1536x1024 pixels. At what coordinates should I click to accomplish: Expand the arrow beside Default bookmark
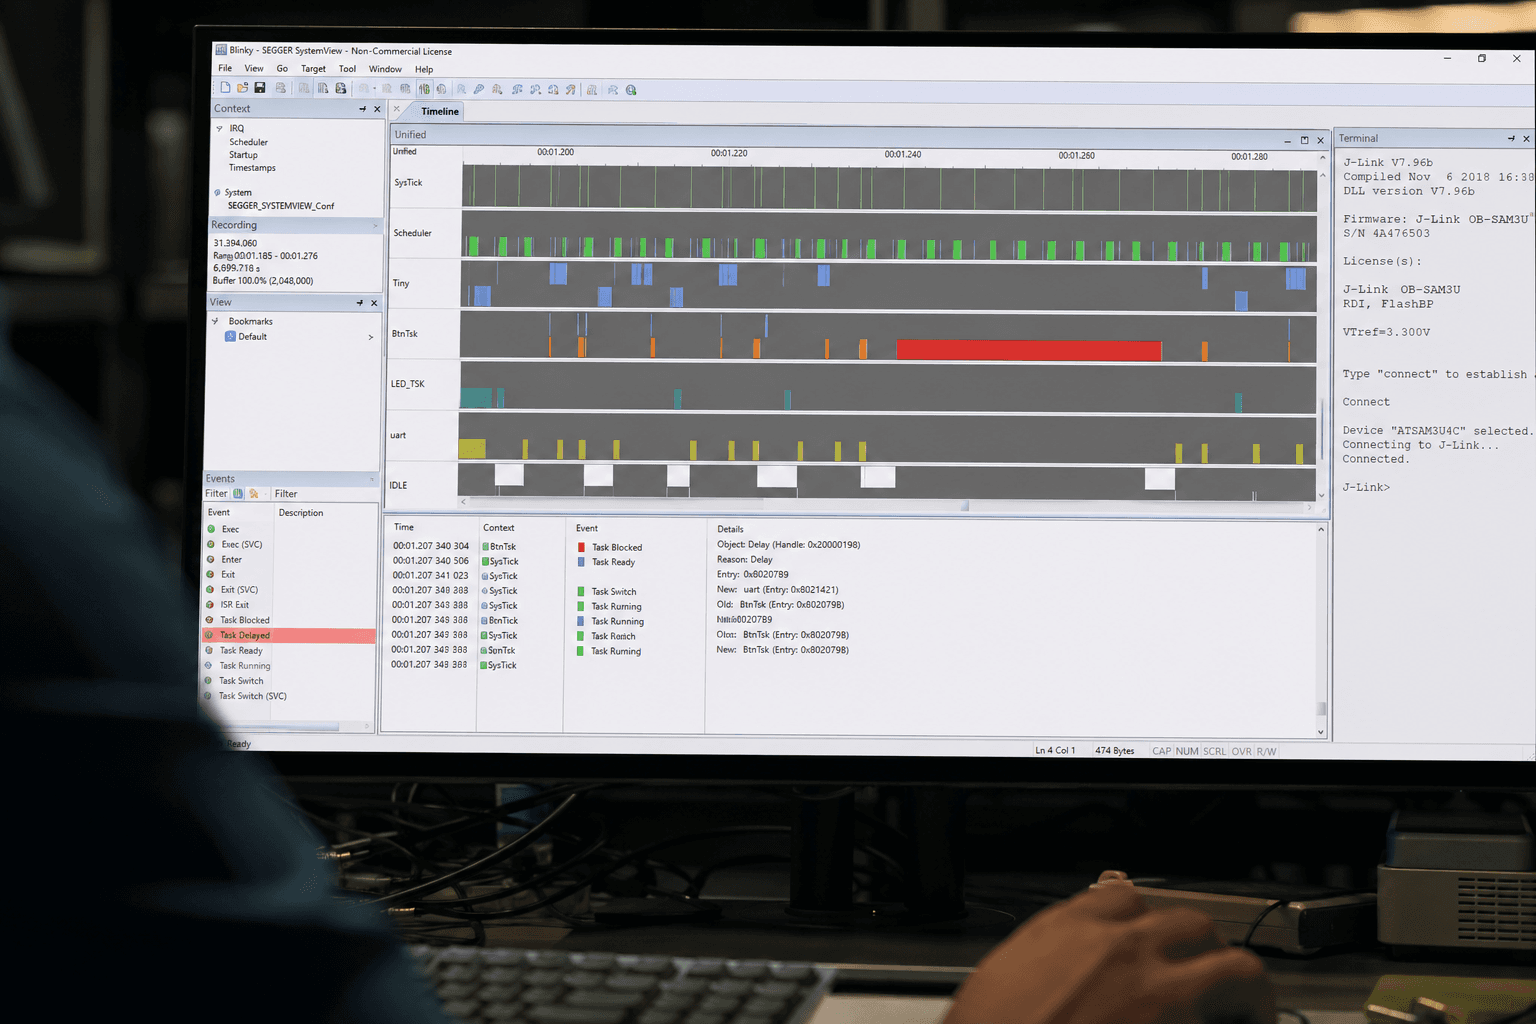point(371,337)
